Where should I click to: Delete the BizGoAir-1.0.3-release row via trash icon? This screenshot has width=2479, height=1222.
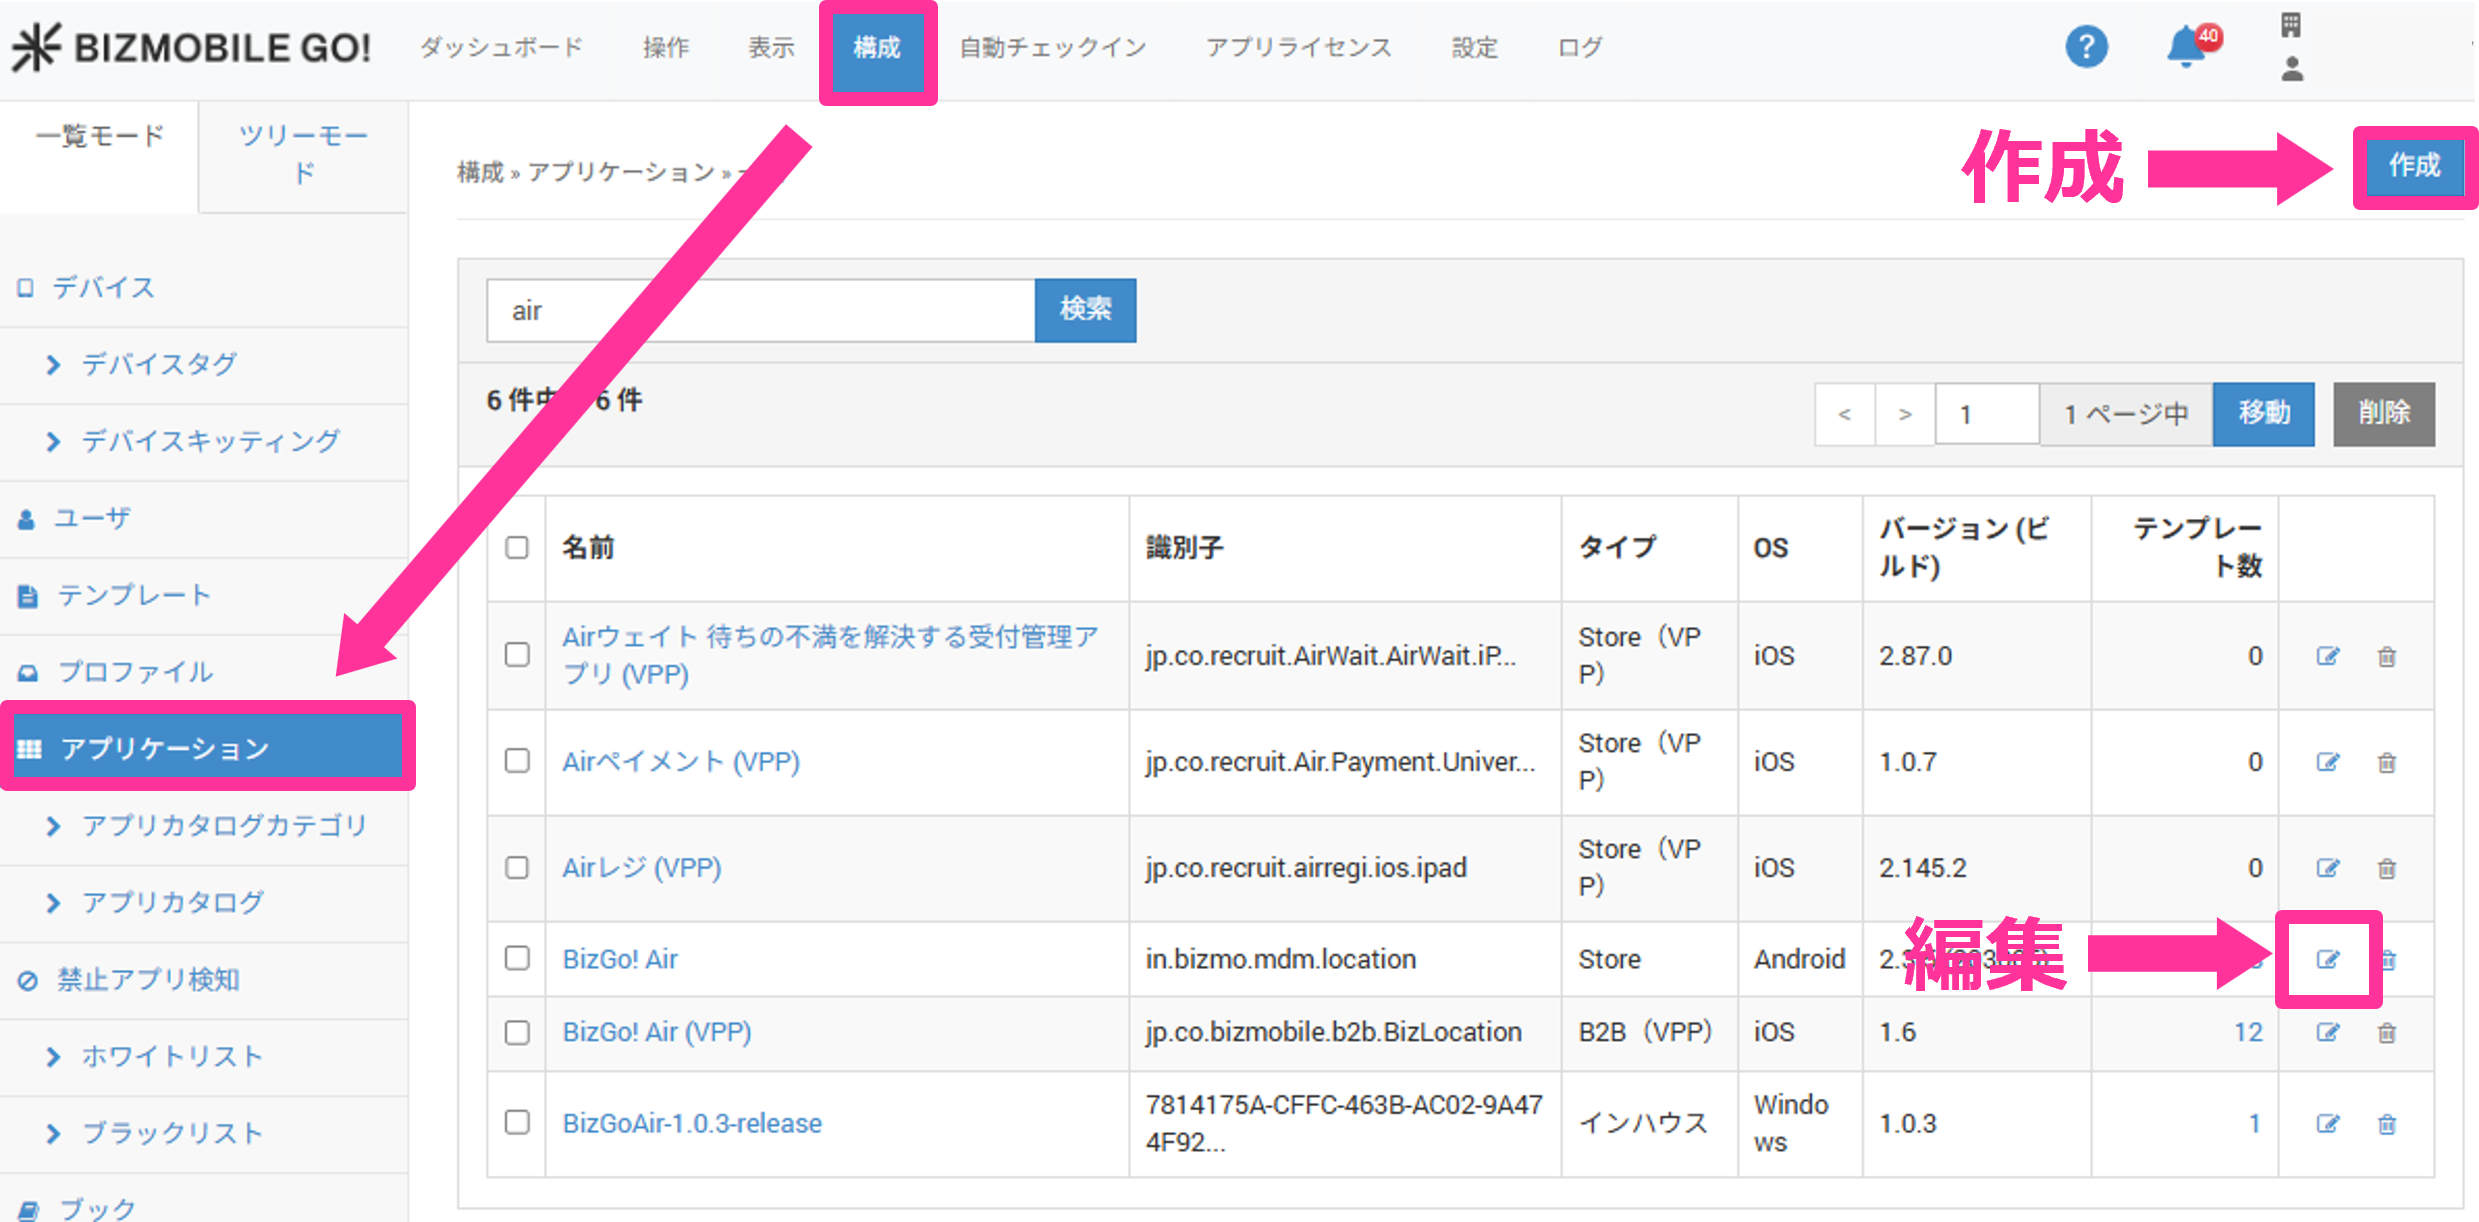coord(2387,1124)
